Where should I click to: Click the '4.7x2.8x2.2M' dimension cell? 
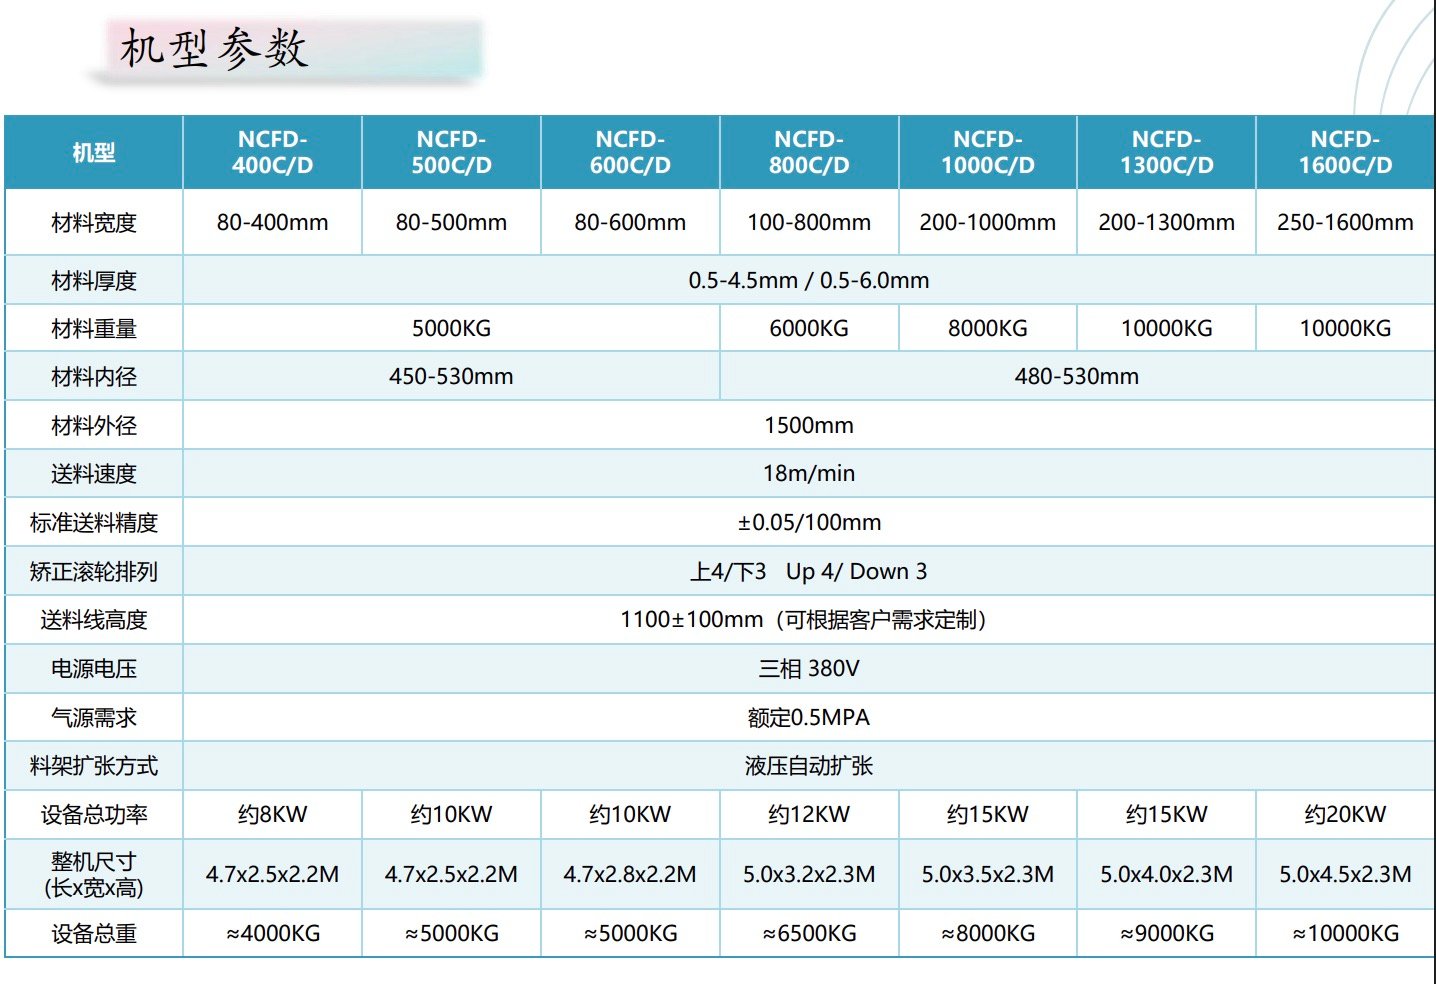coord(630,874)
